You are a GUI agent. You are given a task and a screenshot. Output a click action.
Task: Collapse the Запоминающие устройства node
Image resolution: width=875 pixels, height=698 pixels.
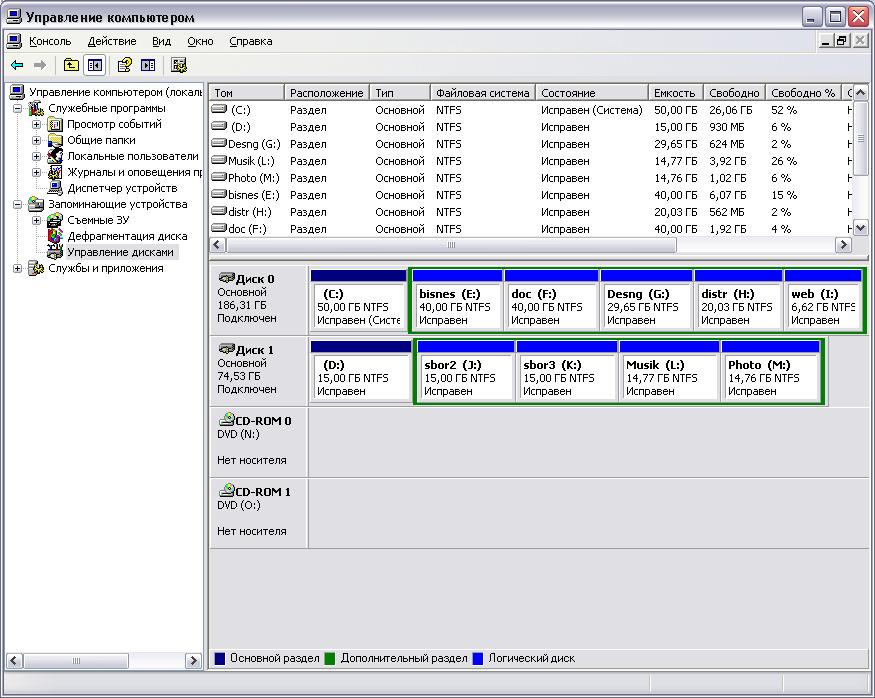tap(18, 204)
